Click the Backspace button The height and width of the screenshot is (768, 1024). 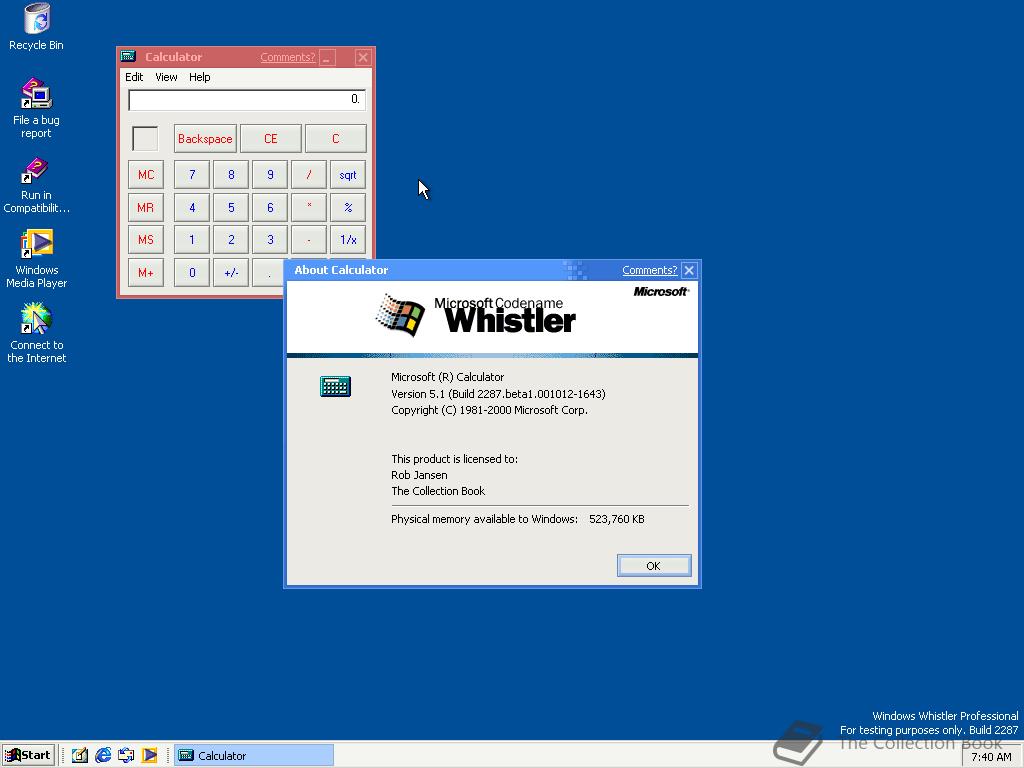(205, 138)
